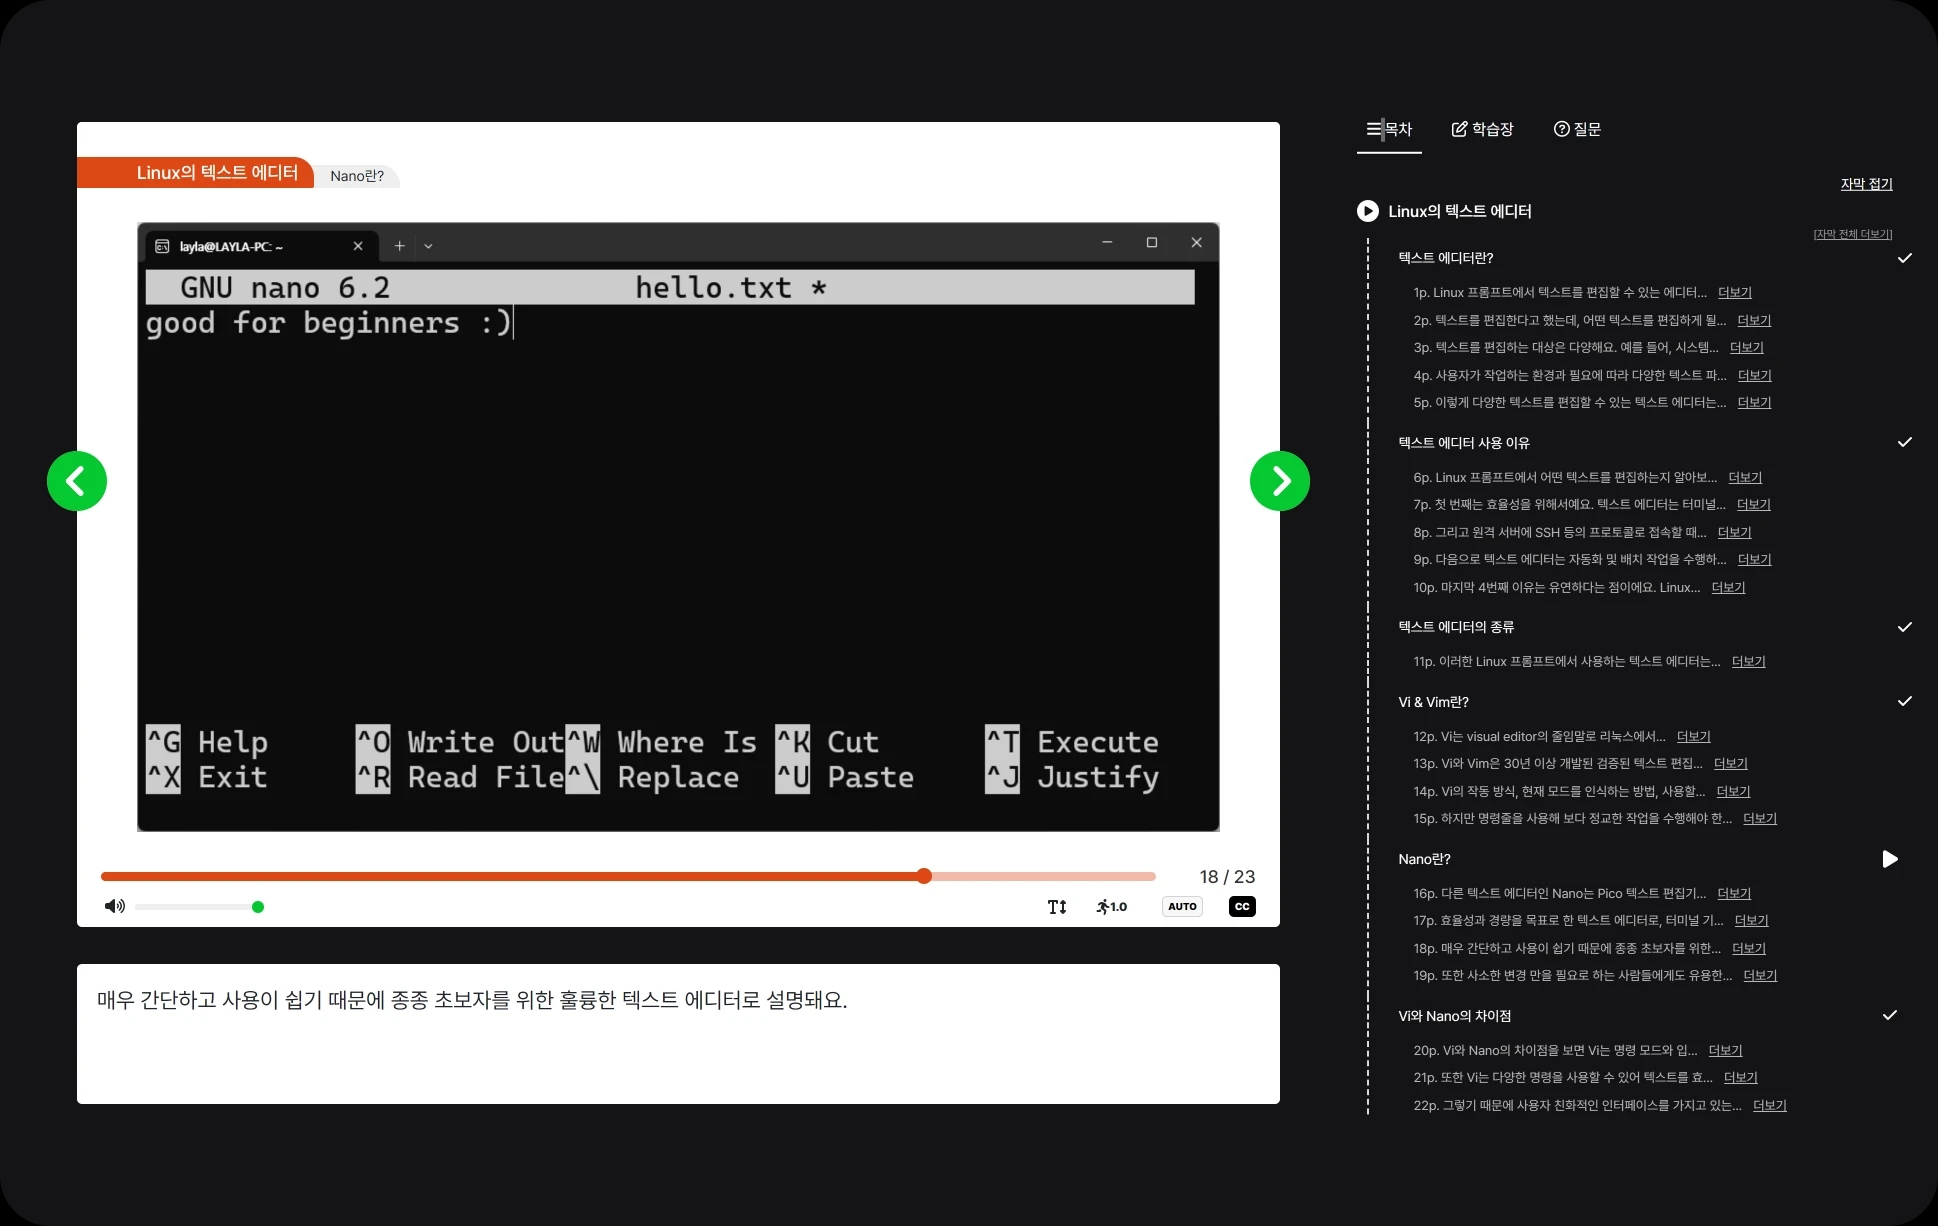Select 19p subtitle line text
Screen dimensions: 1938x1226
point(1572,975)
